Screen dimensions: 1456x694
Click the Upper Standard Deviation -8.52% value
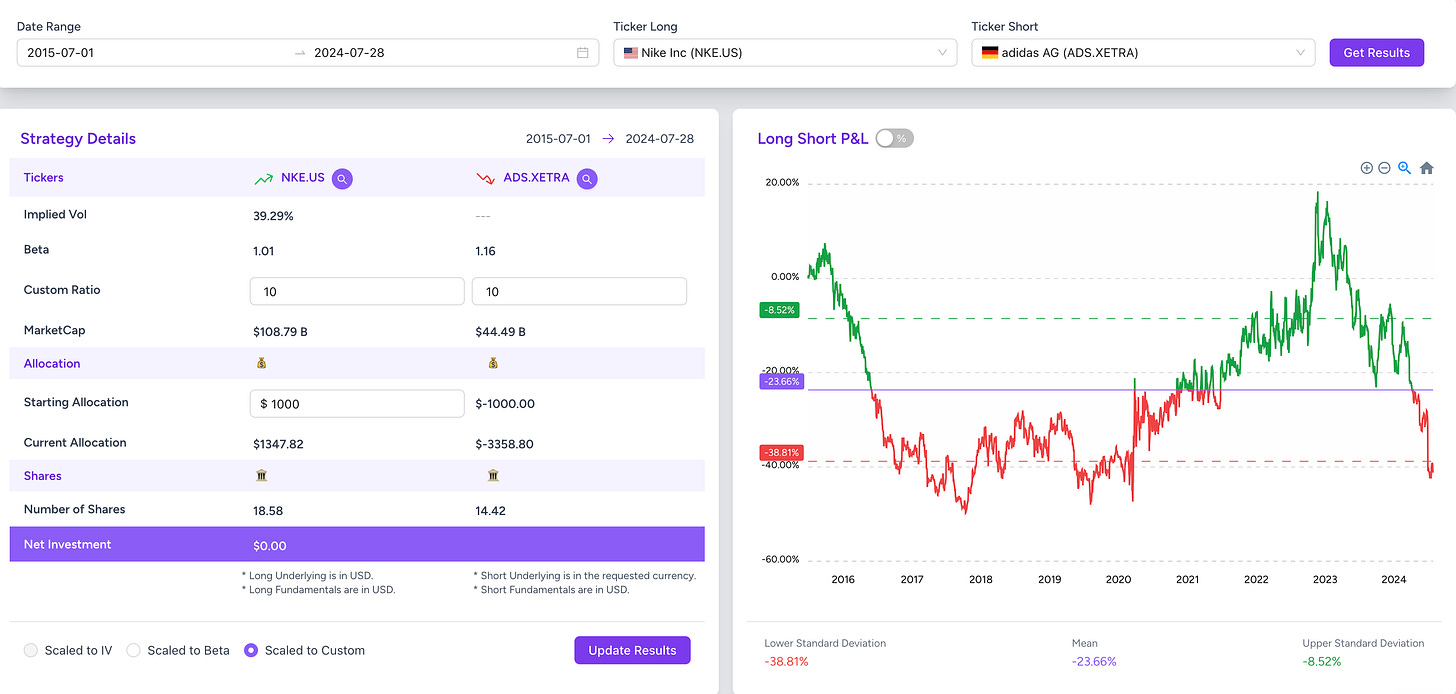[1322, 661]
